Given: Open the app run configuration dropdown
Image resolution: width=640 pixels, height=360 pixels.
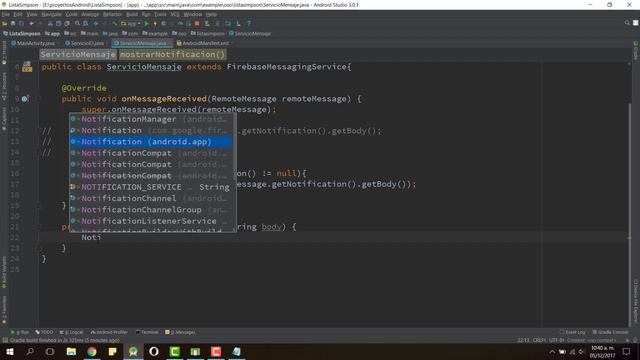Looking at the screenshot, I should (x=131, y=24).
